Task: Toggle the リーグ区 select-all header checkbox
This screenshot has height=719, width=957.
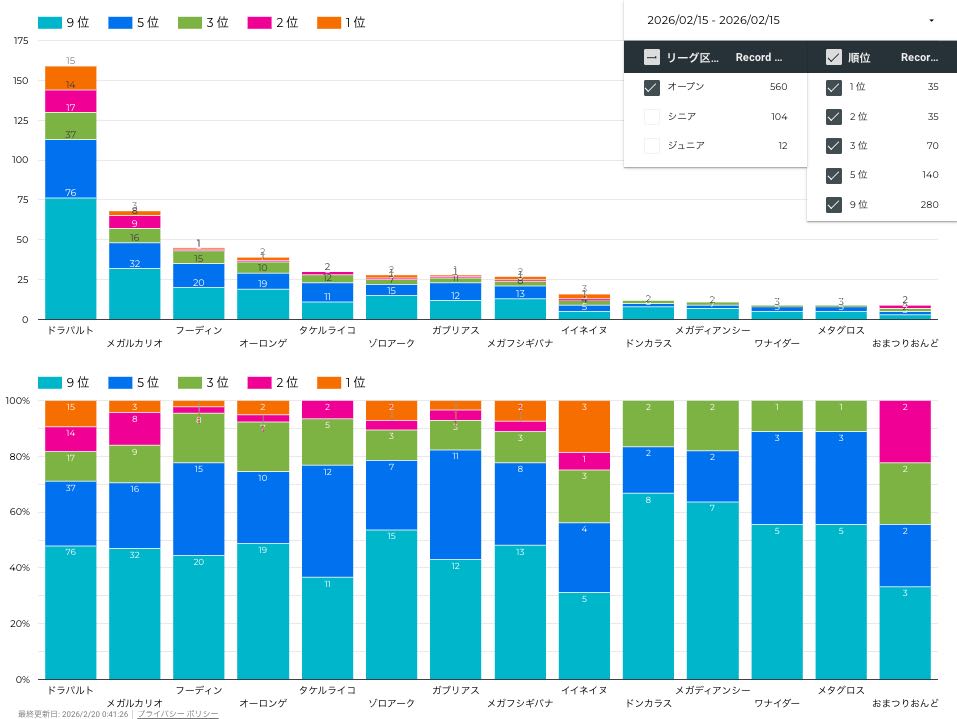Action: click(651, 57)
